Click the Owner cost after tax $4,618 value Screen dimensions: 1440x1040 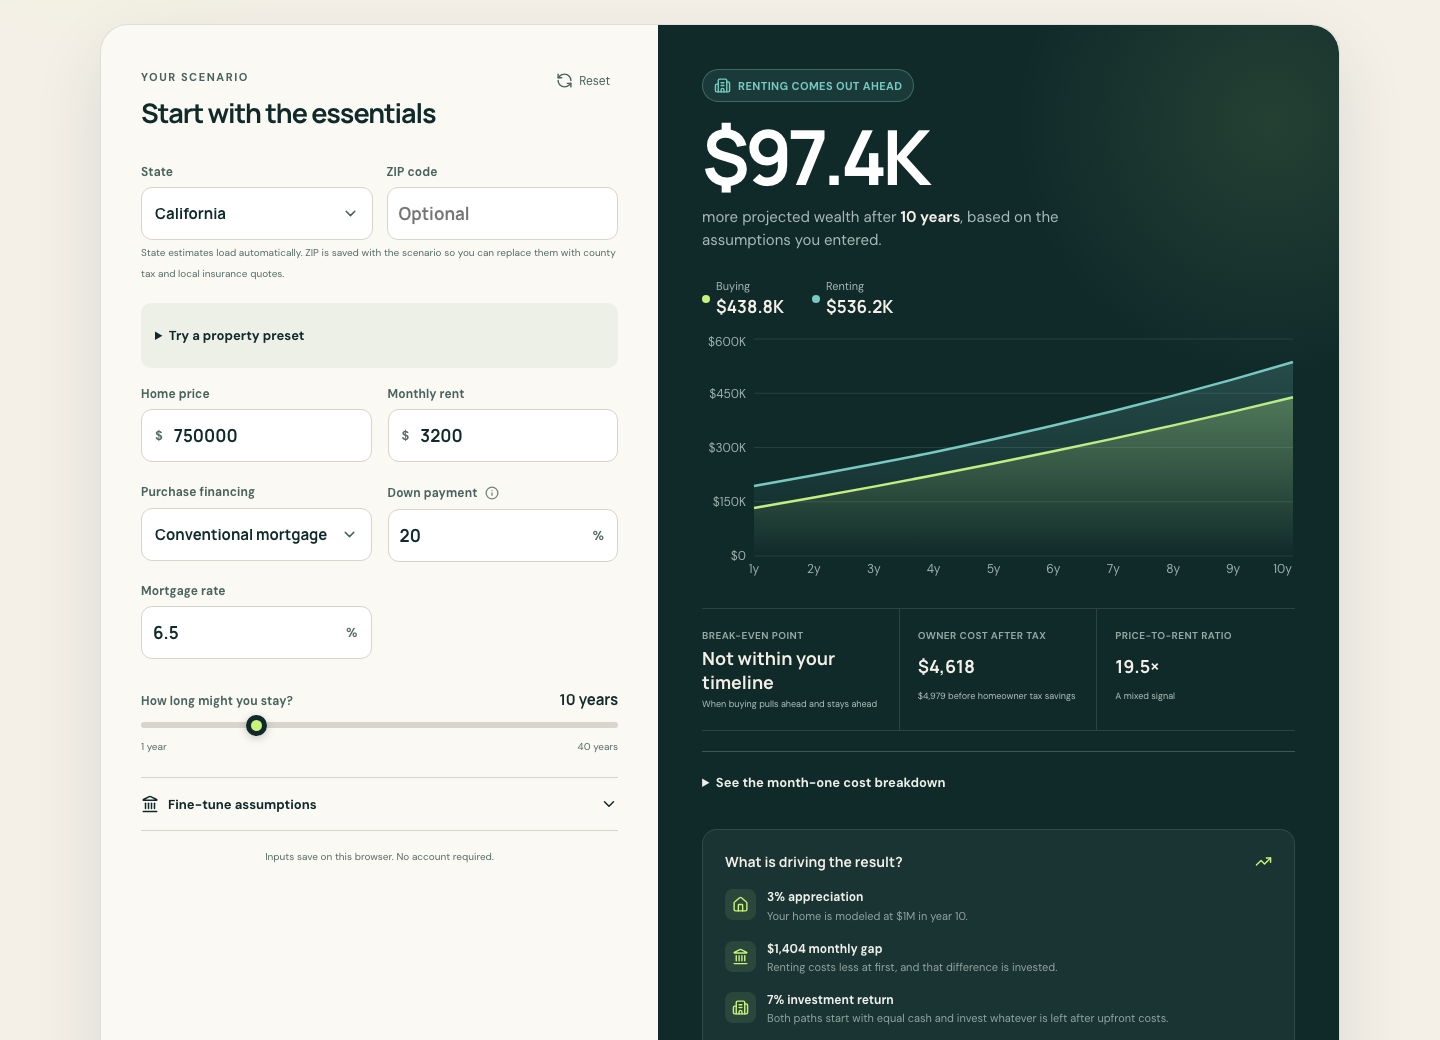point(946,667)
